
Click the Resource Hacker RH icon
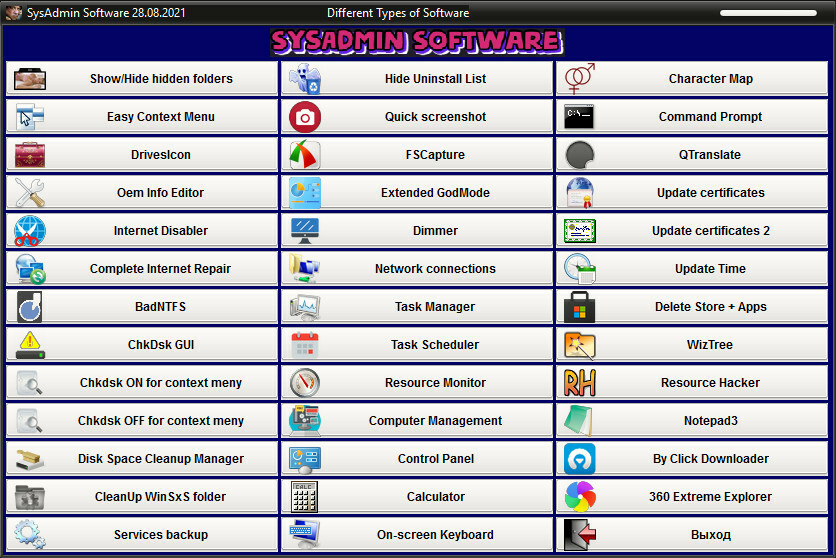pos(580,383)
